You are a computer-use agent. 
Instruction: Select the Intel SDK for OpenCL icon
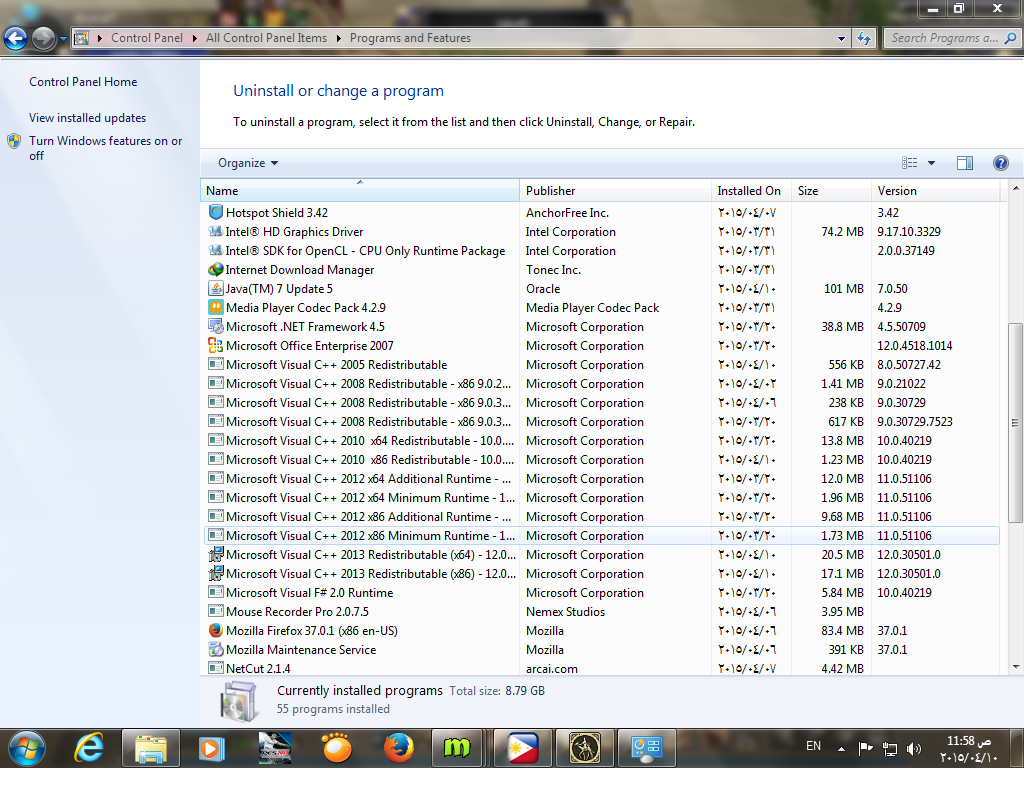tap(216, 250)
